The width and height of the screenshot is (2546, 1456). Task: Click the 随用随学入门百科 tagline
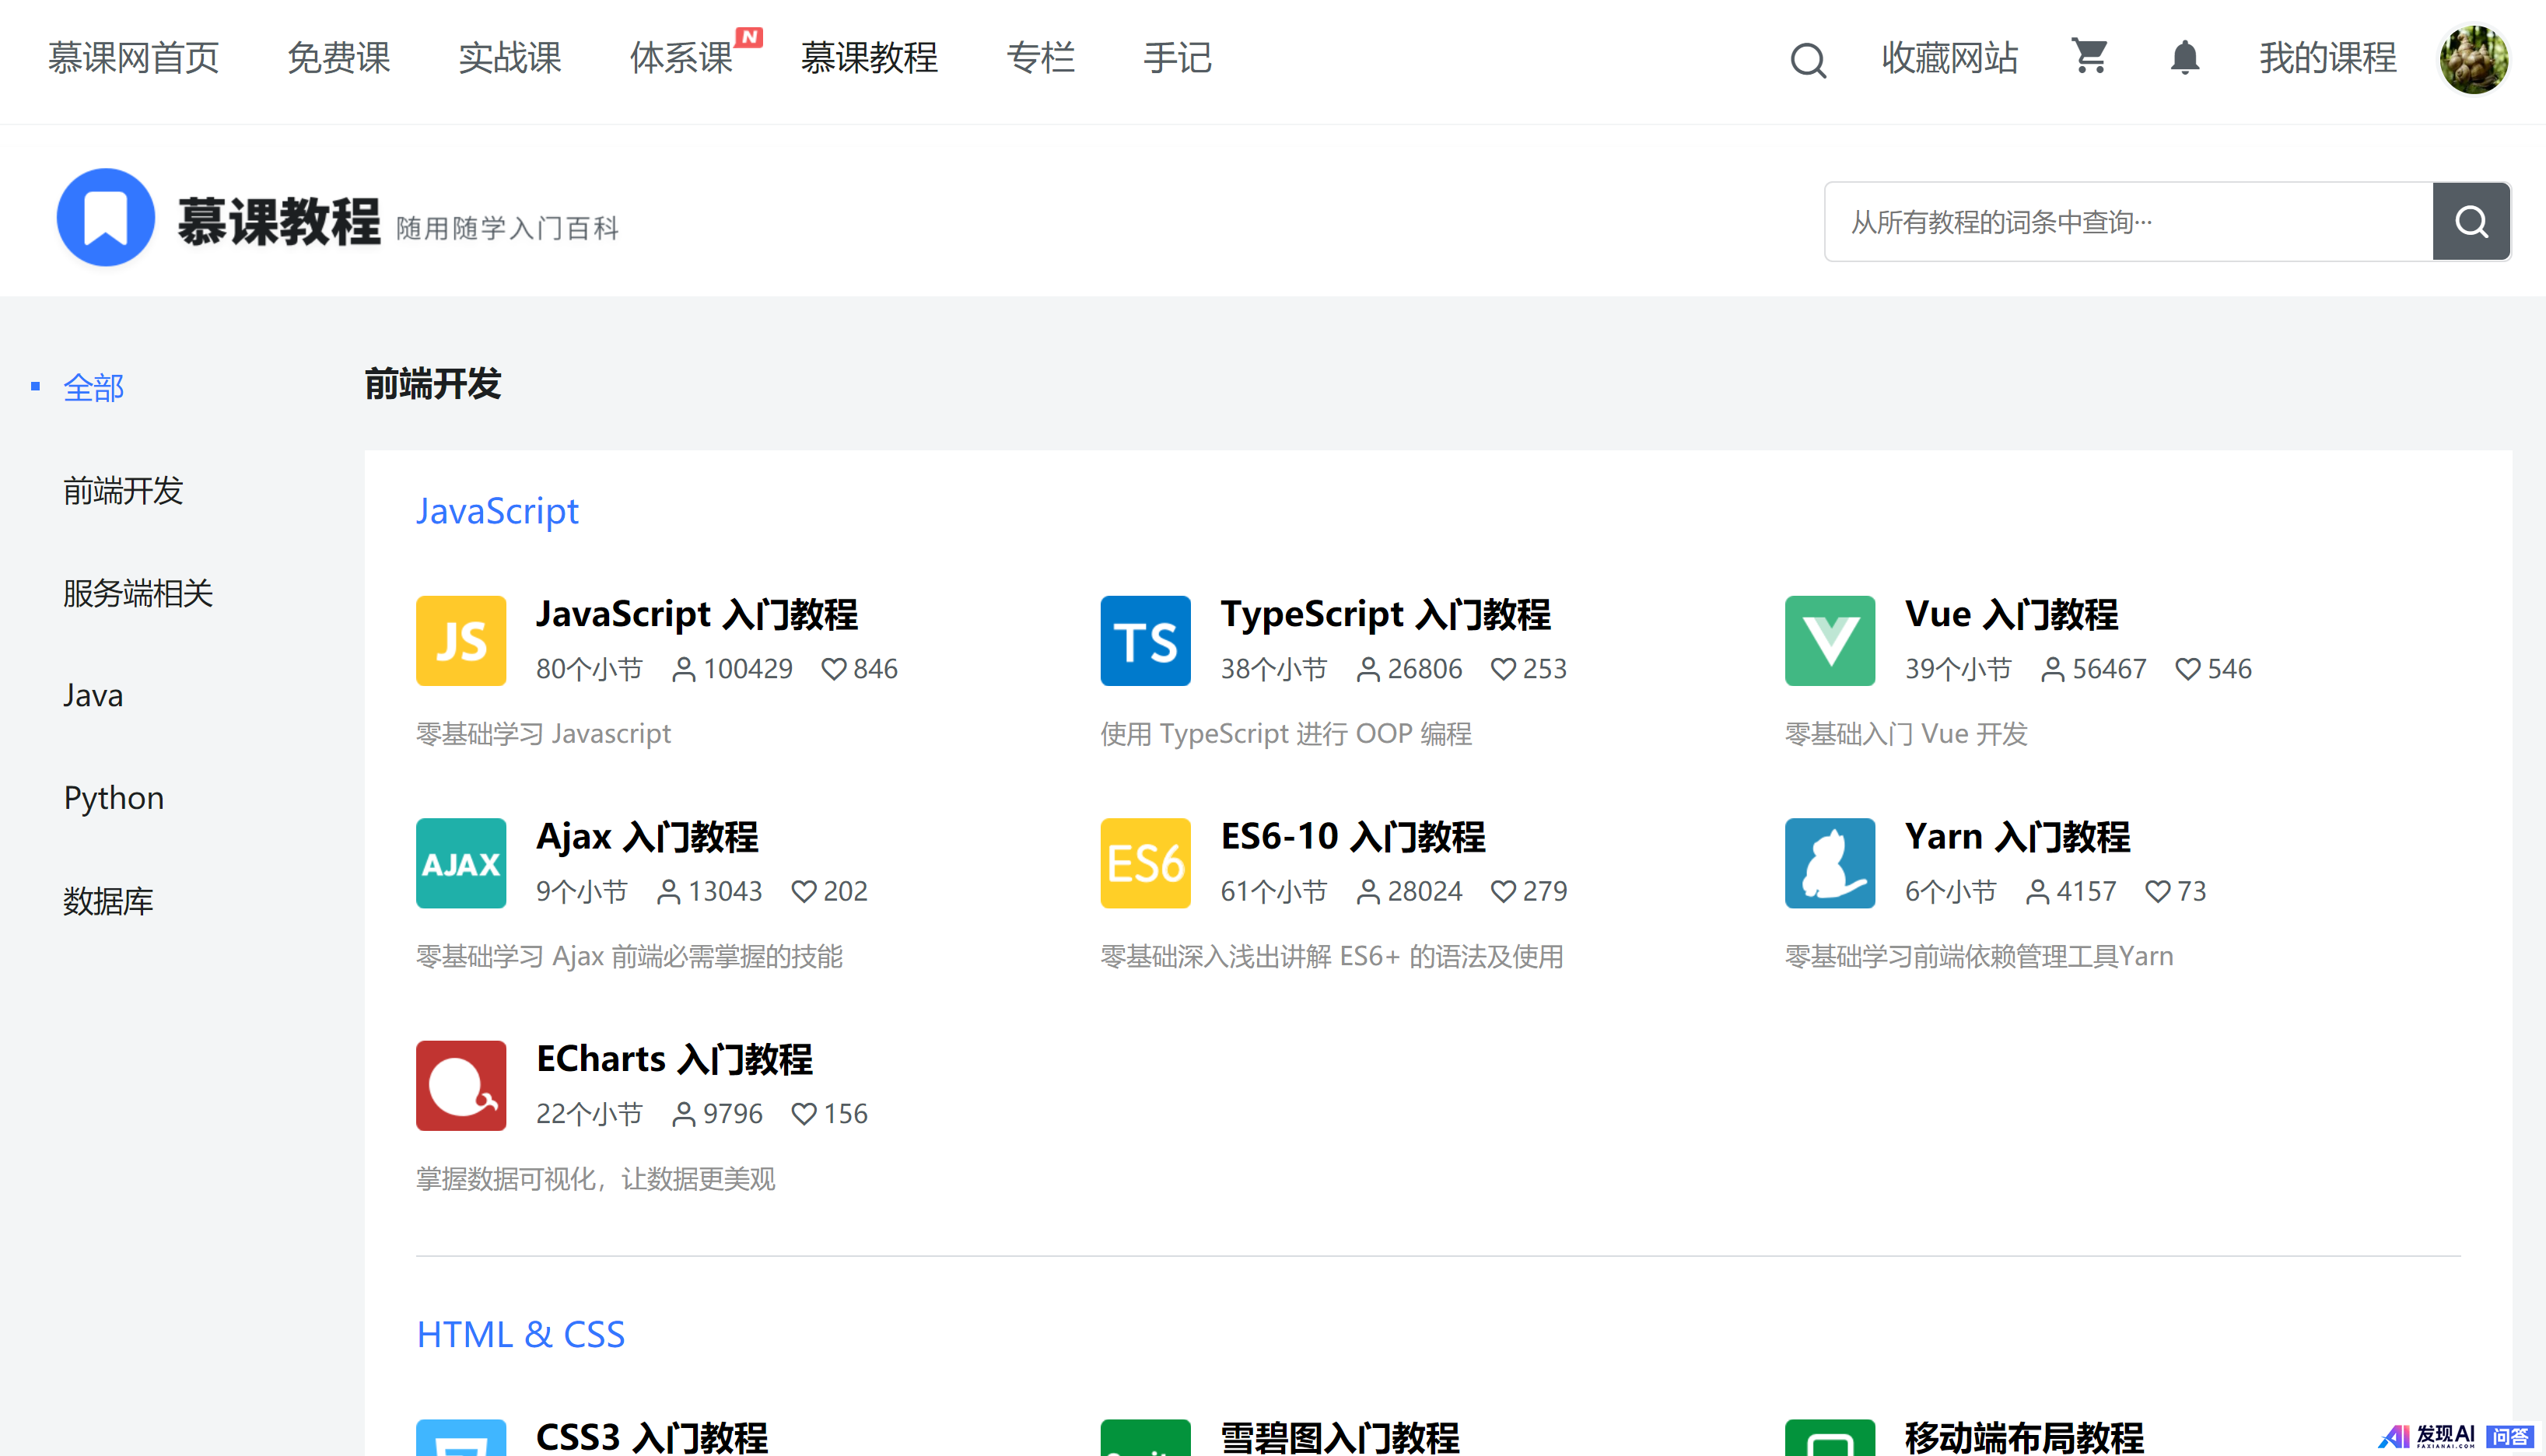point(507,228)
